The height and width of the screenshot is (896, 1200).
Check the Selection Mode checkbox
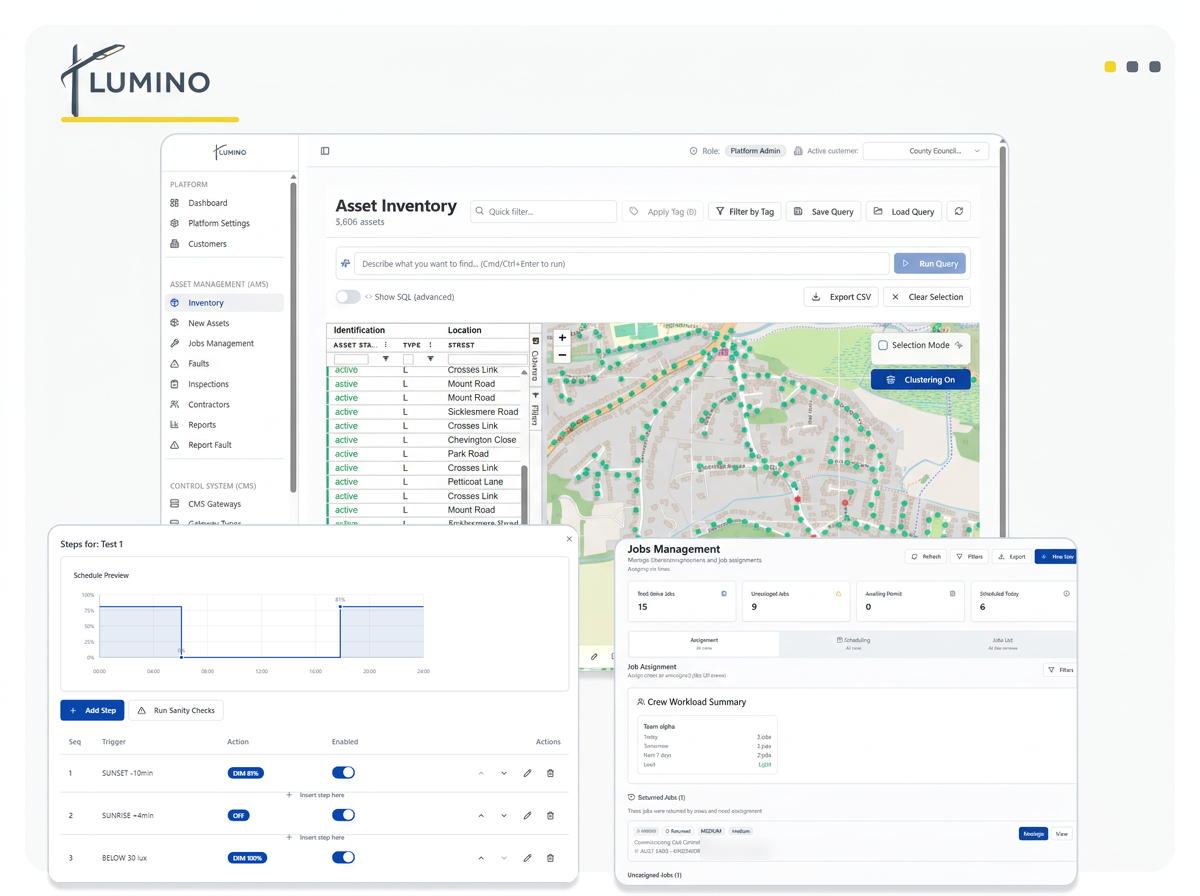[x=883, y=345]
